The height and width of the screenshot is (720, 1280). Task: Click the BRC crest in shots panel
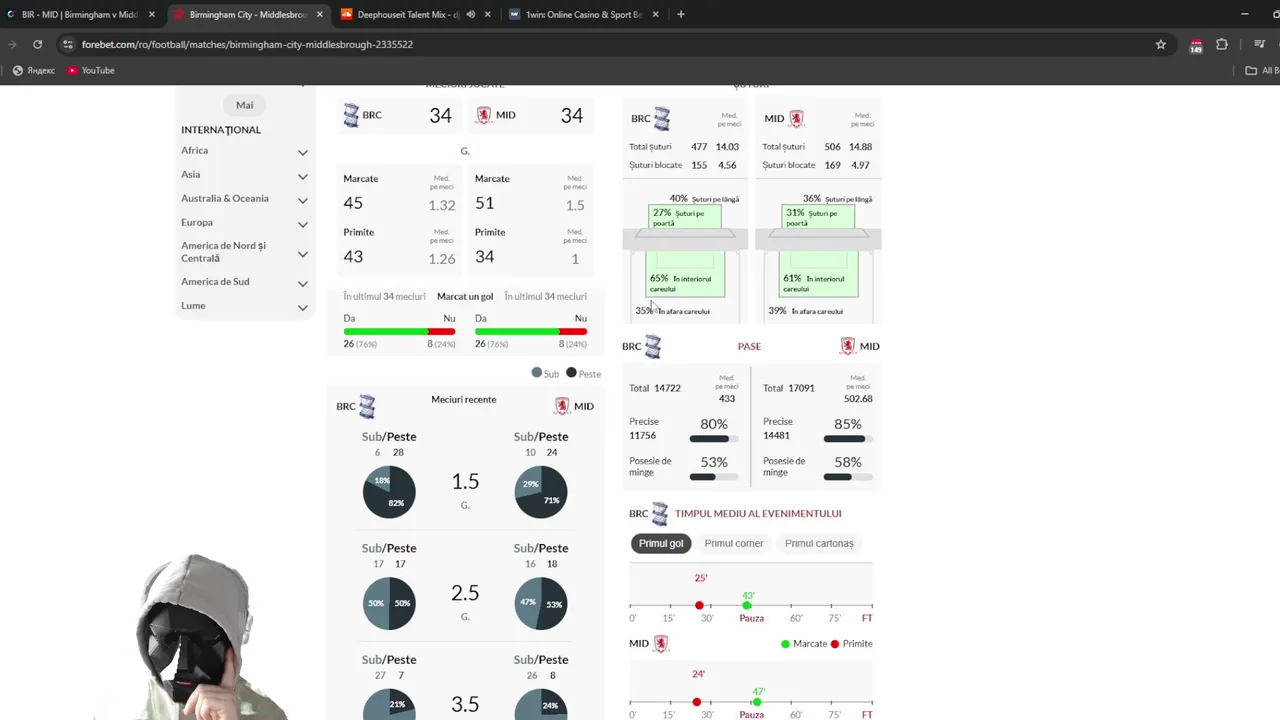[662, 118]
